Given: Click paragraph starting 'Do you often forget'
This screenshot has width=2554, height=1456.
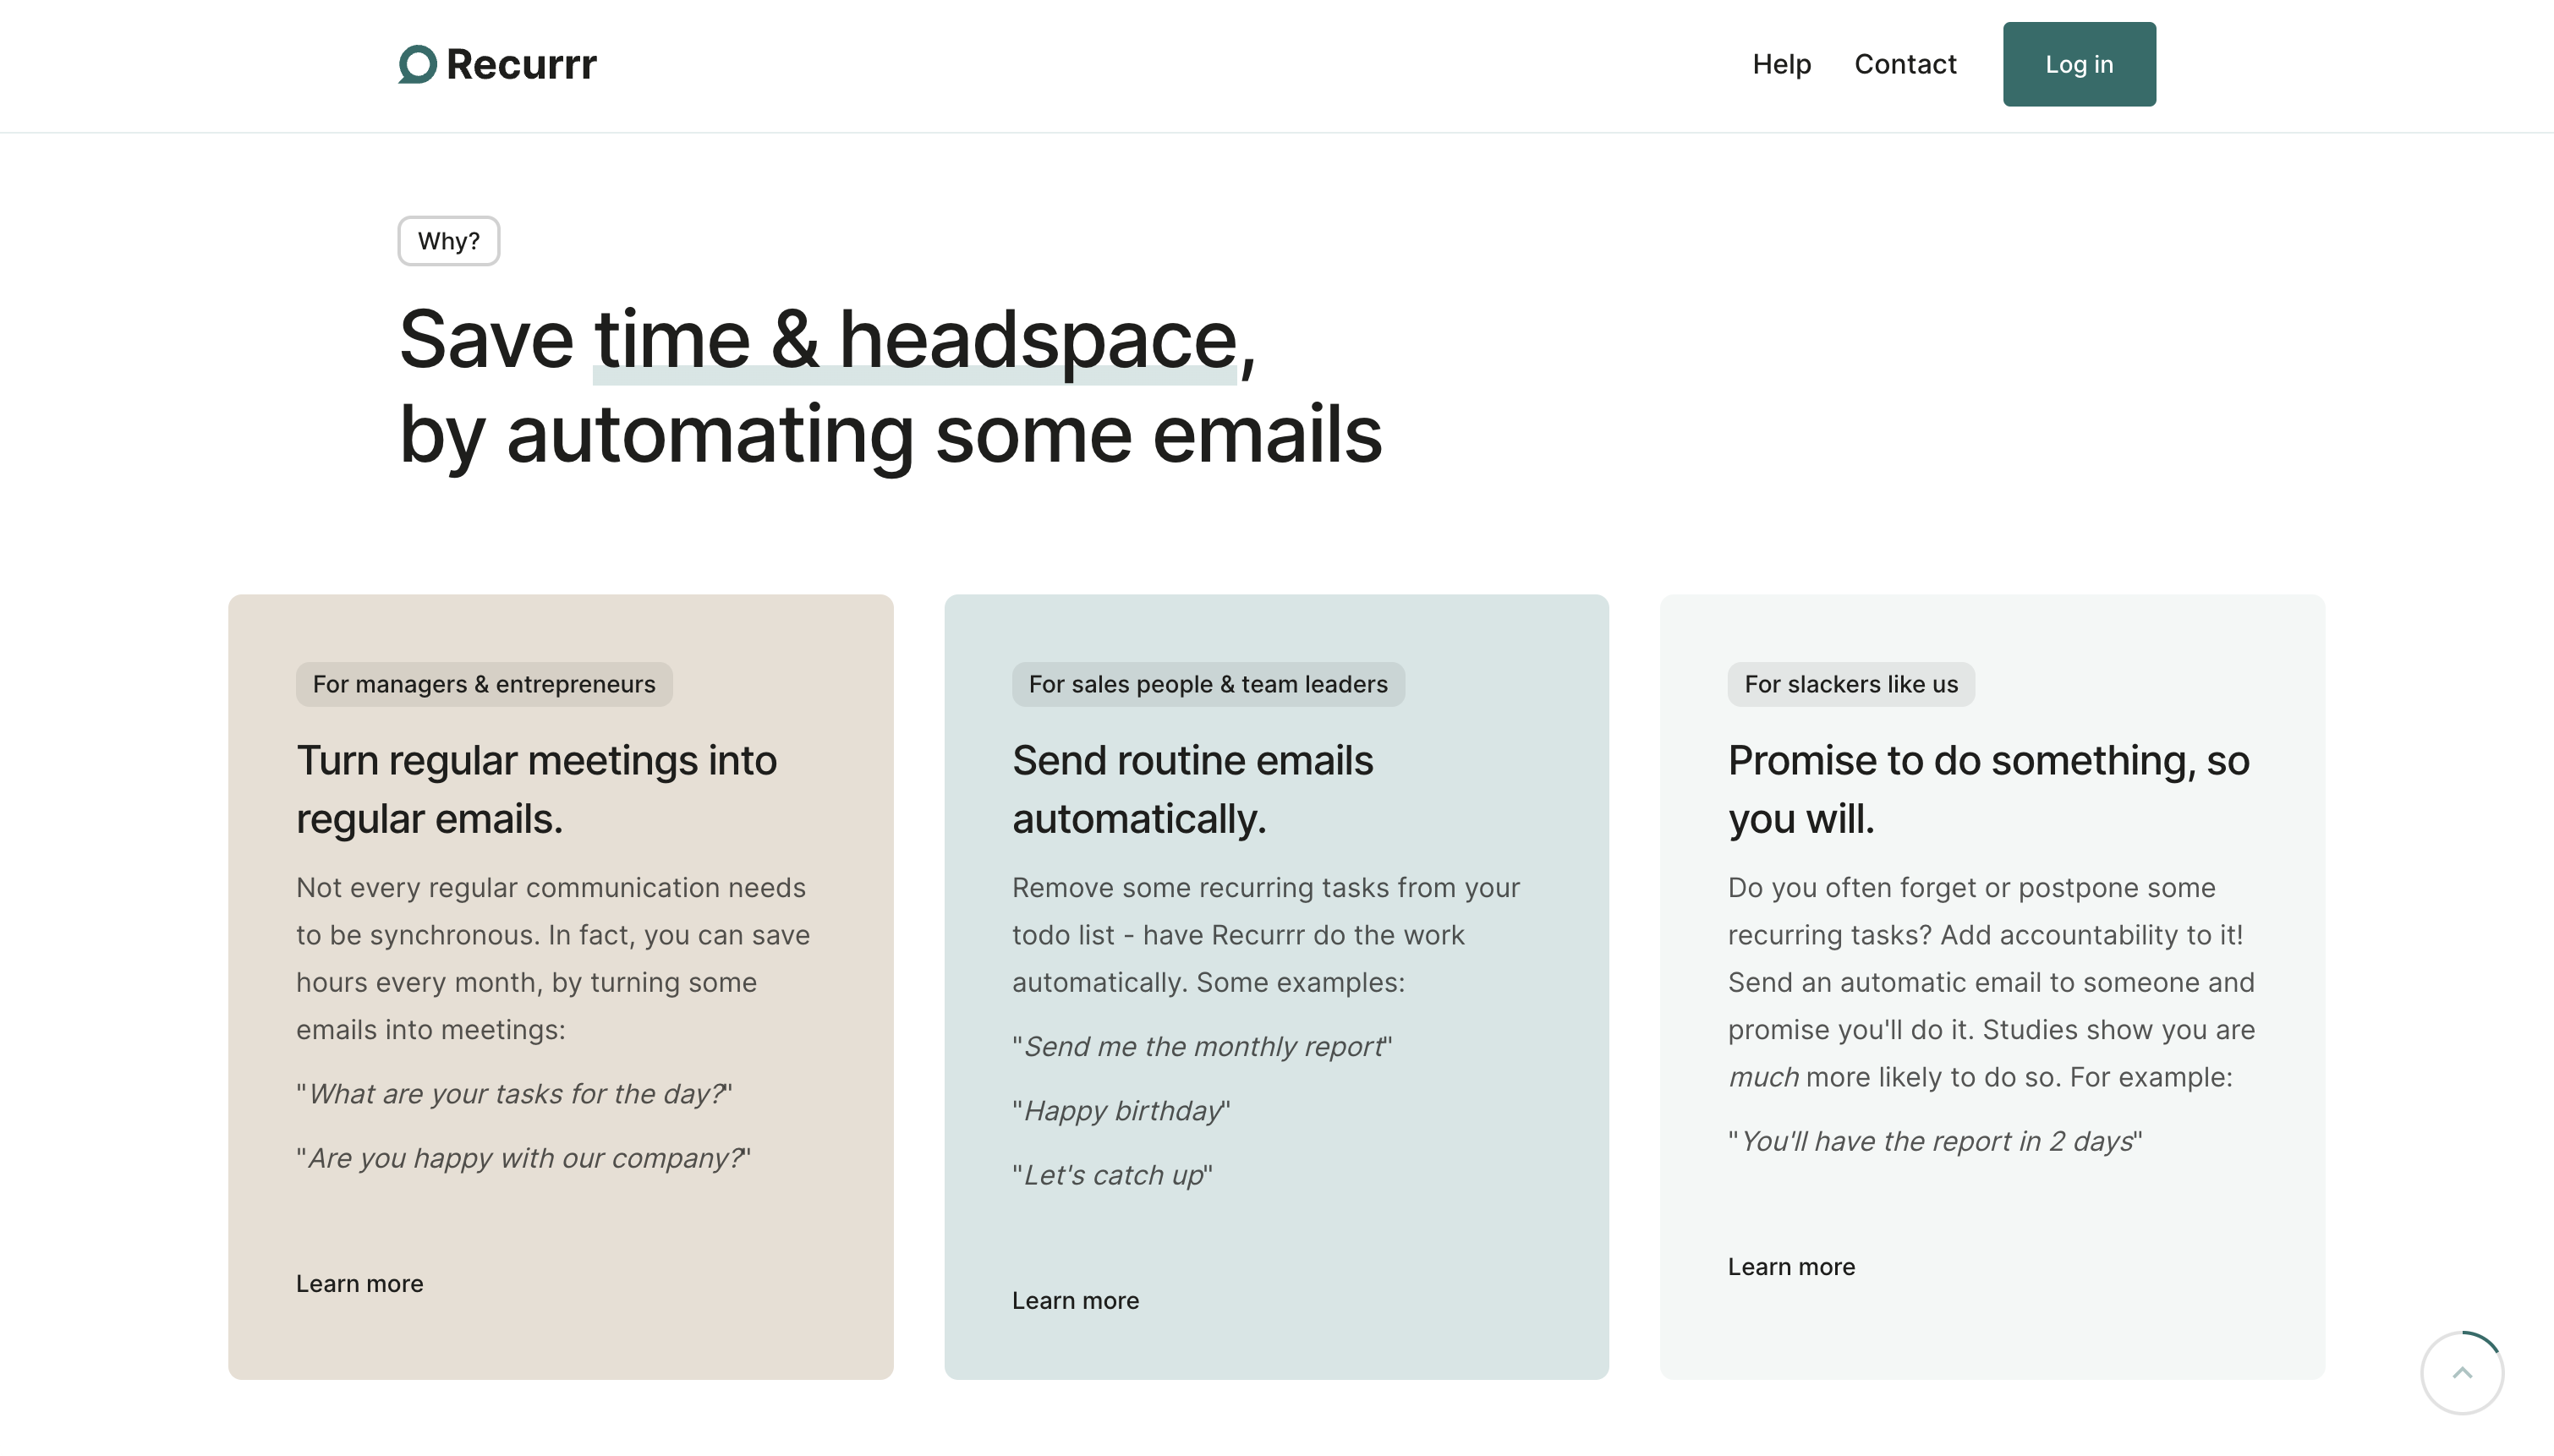Looking at the screenshot, I should [x=1991, y=982].
